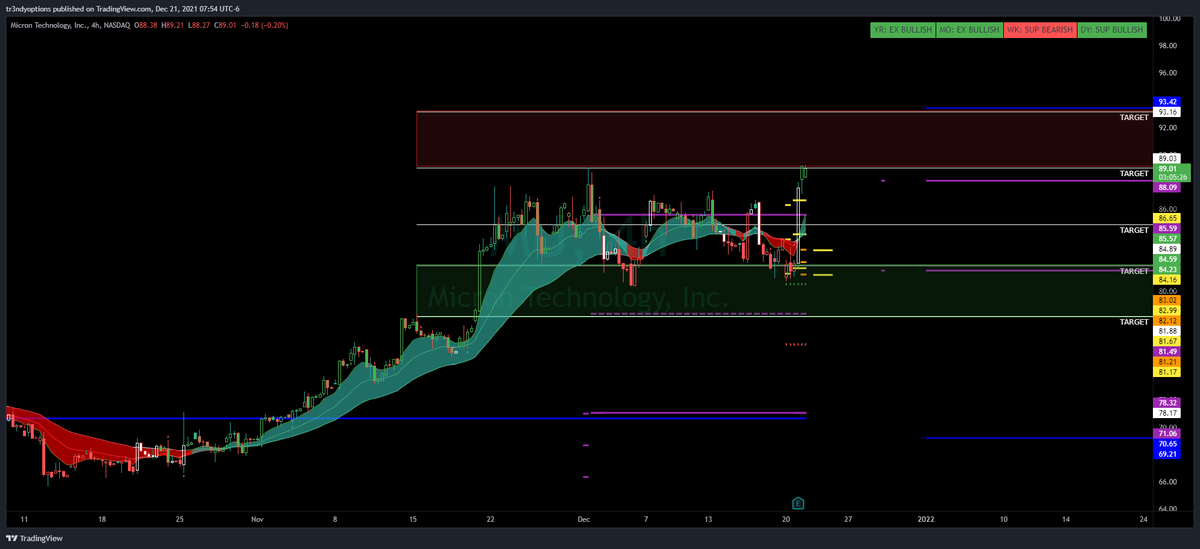Screen dimensions: 1200x549
Task: Select the white 78.17 price tag
Action: click(x=1168, y=412)
